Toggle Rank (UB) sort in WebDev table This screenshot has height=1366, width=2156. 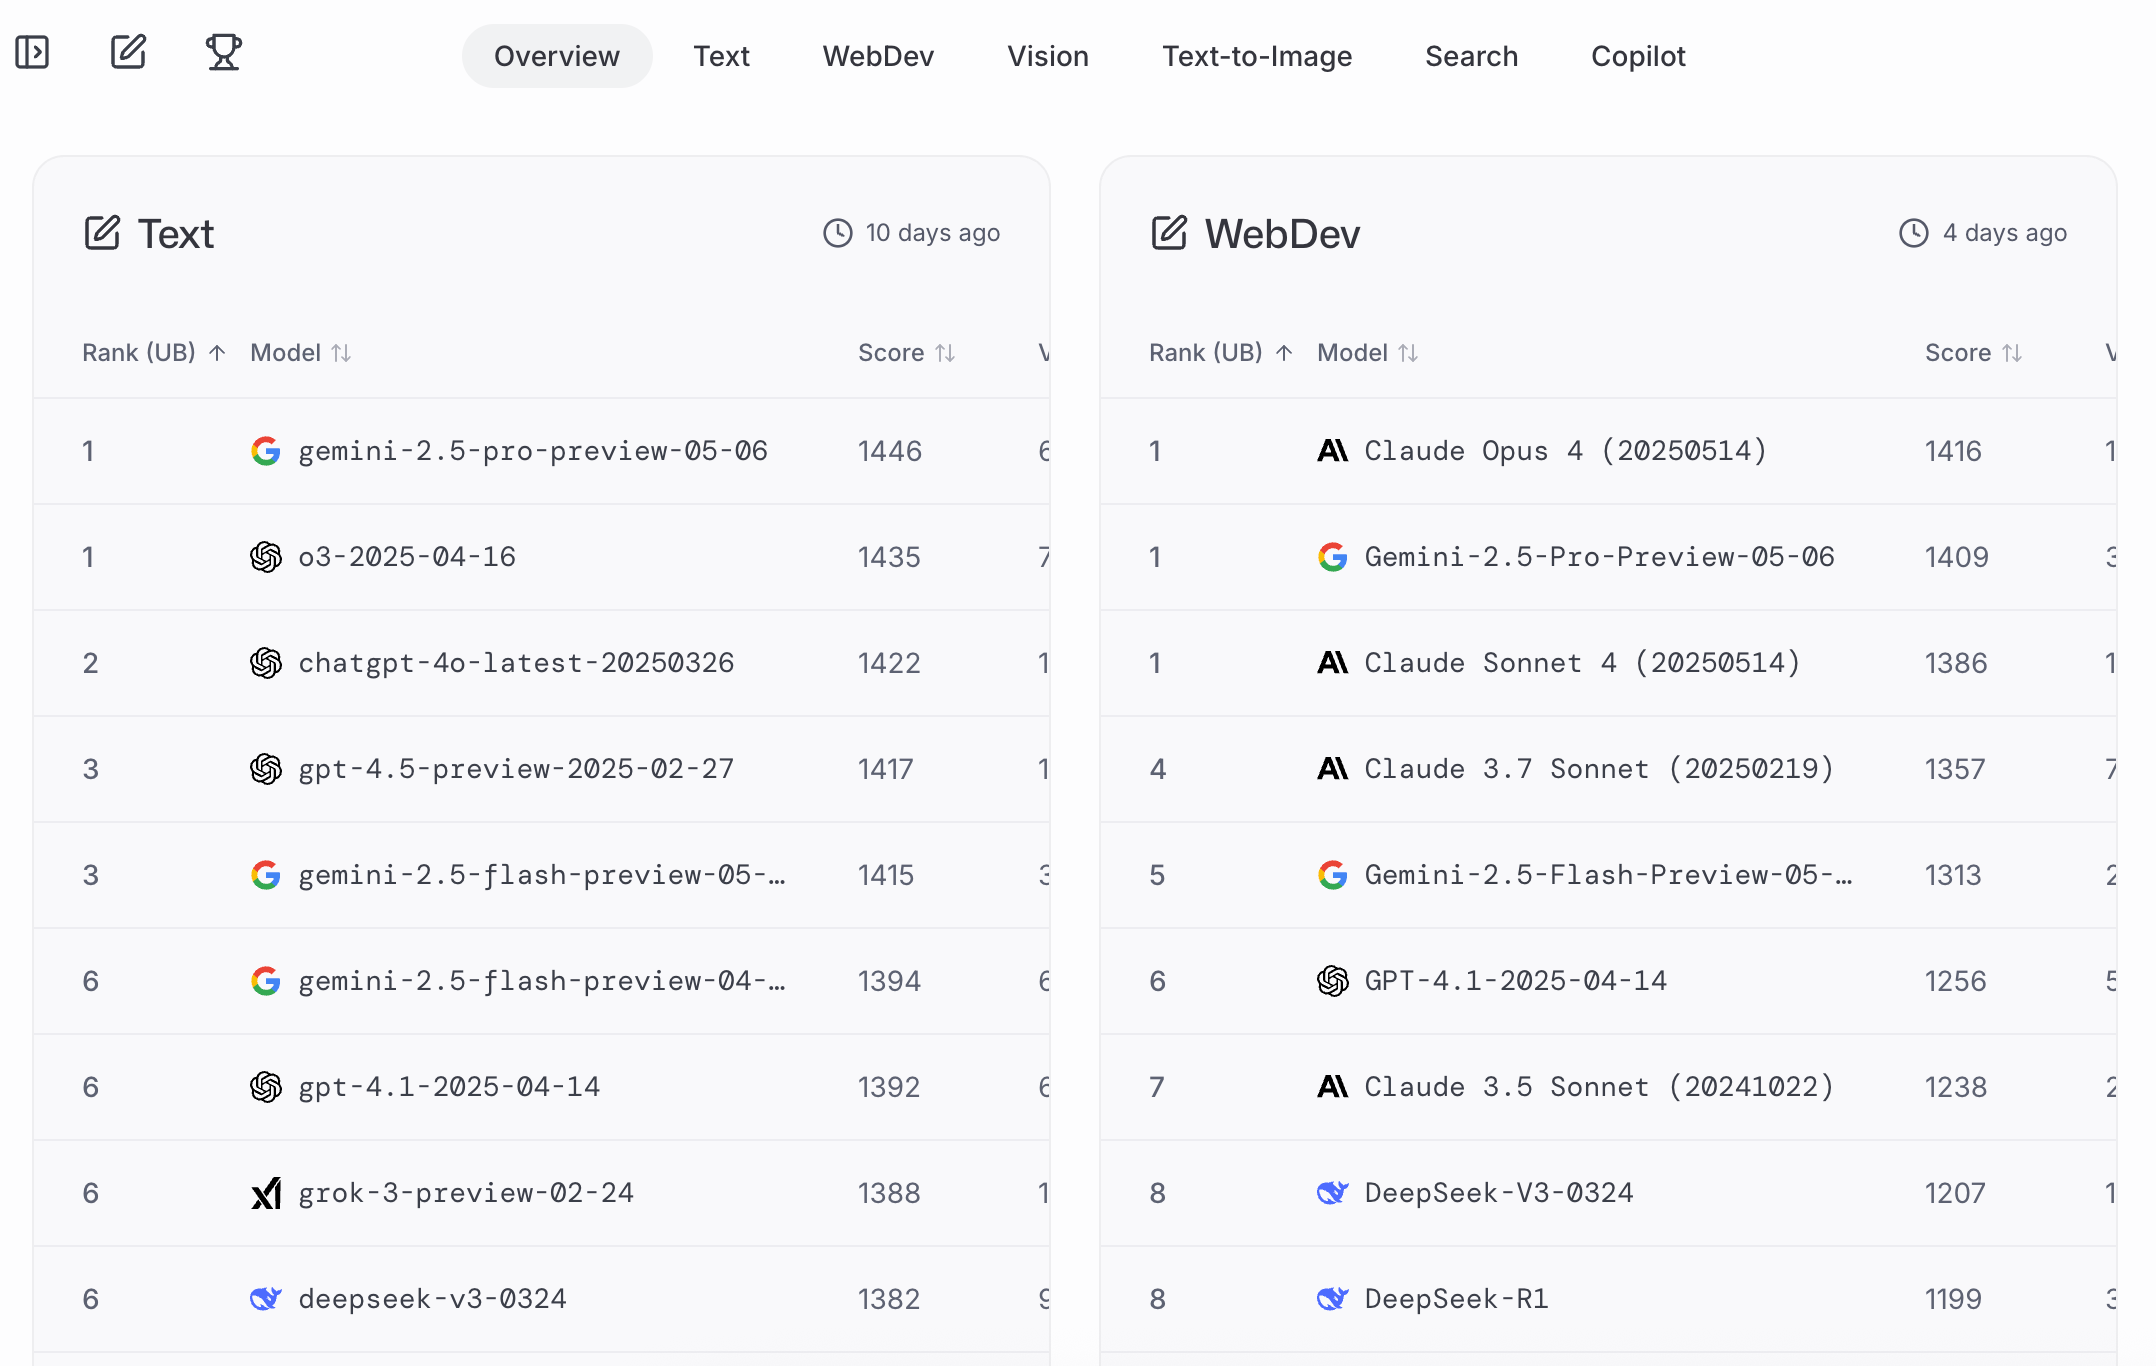pyautogui.click(x=1220, y=353)
